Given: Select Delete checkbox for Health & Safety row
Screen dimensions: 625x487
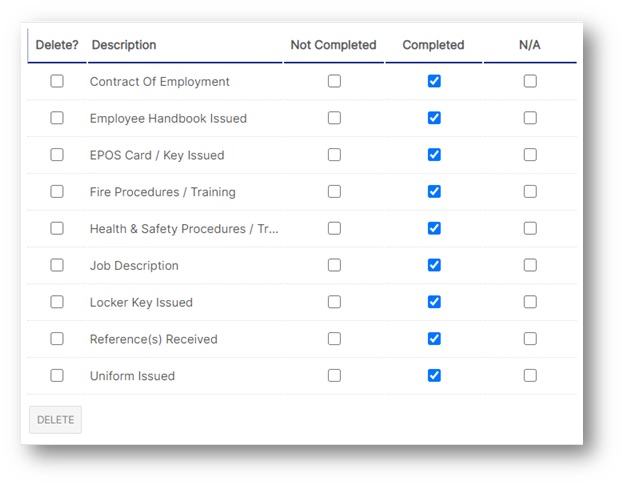Looking at the screenshot, I should tap(57, 228).
